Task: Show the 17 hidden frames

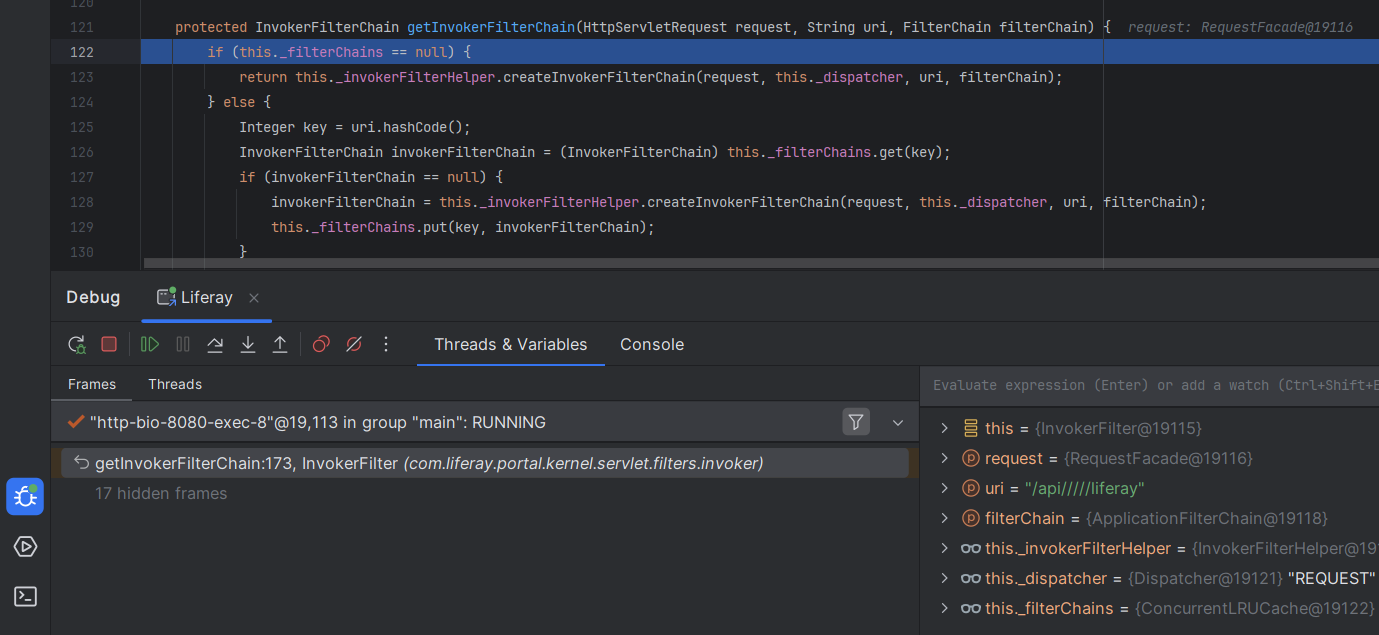Action: tap(161, 493)
